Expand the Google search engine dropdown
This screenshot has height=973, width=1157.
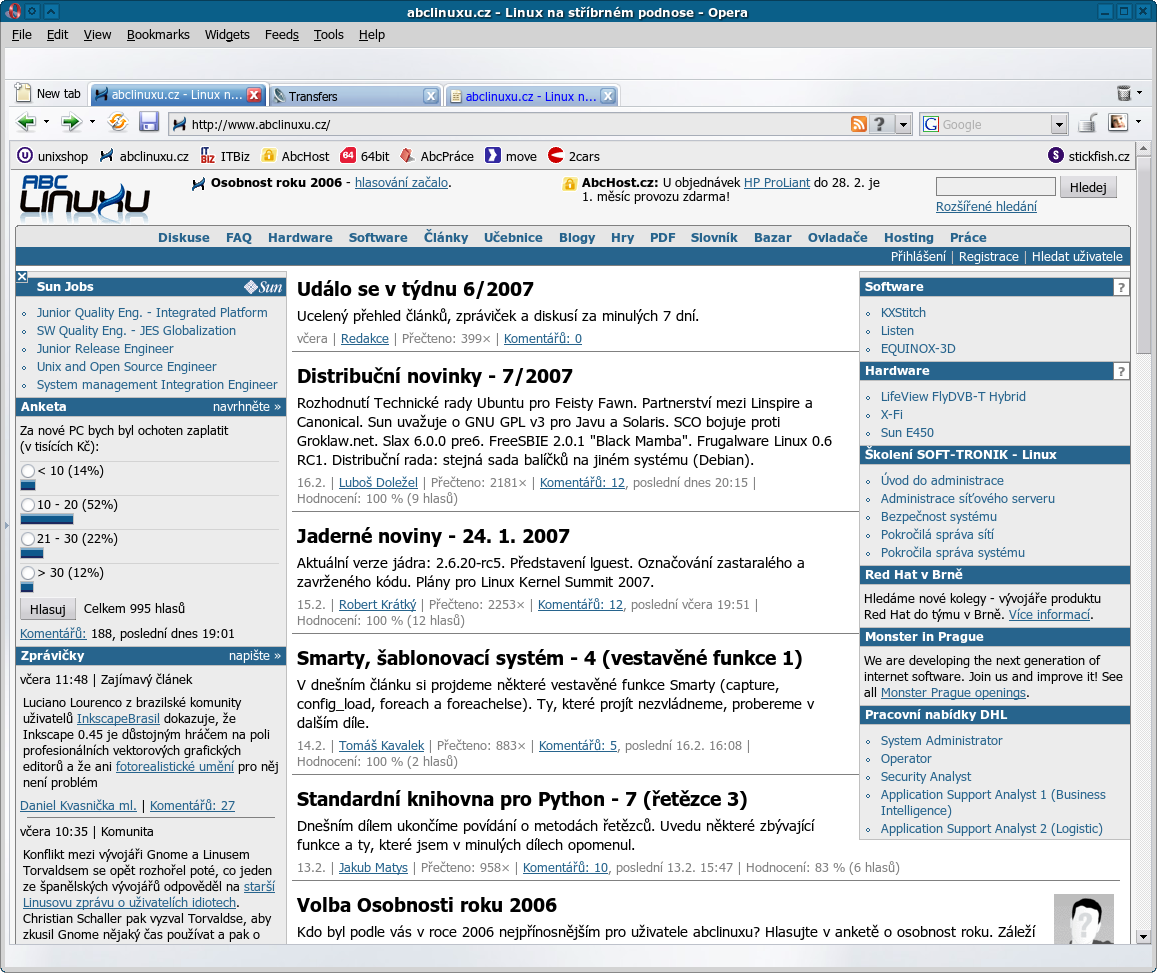[1059, 125]
